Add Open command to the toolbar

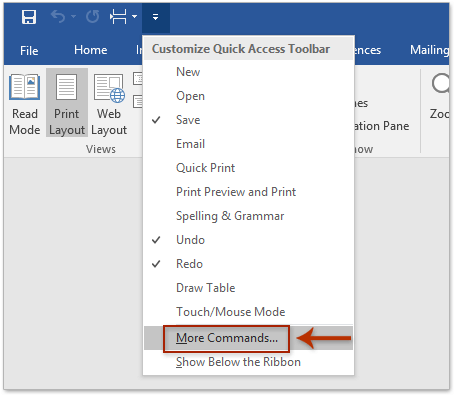[248, 96]
